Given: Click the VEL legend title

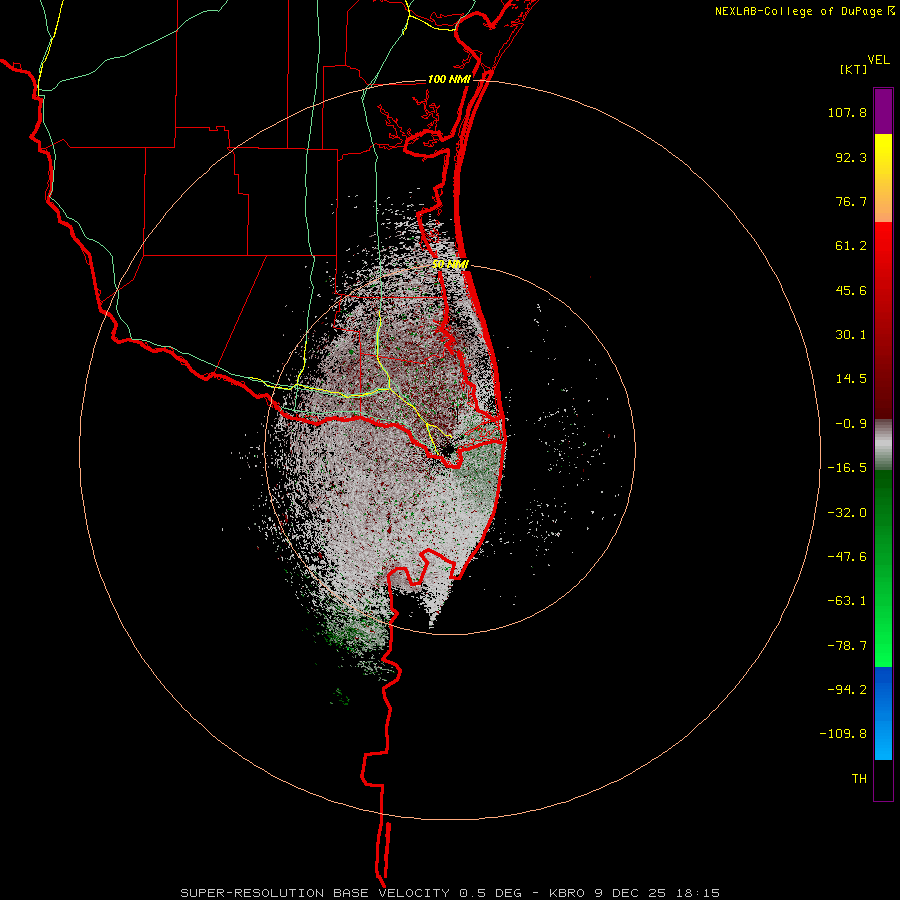Looking at the screenshot, I should (x=878, y=60).
